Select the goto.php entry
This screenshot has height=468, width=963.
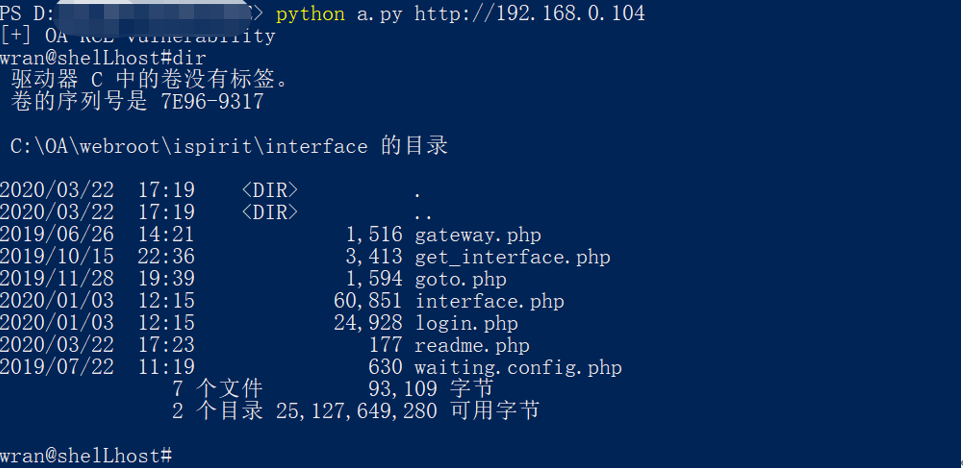coord(460,279)
